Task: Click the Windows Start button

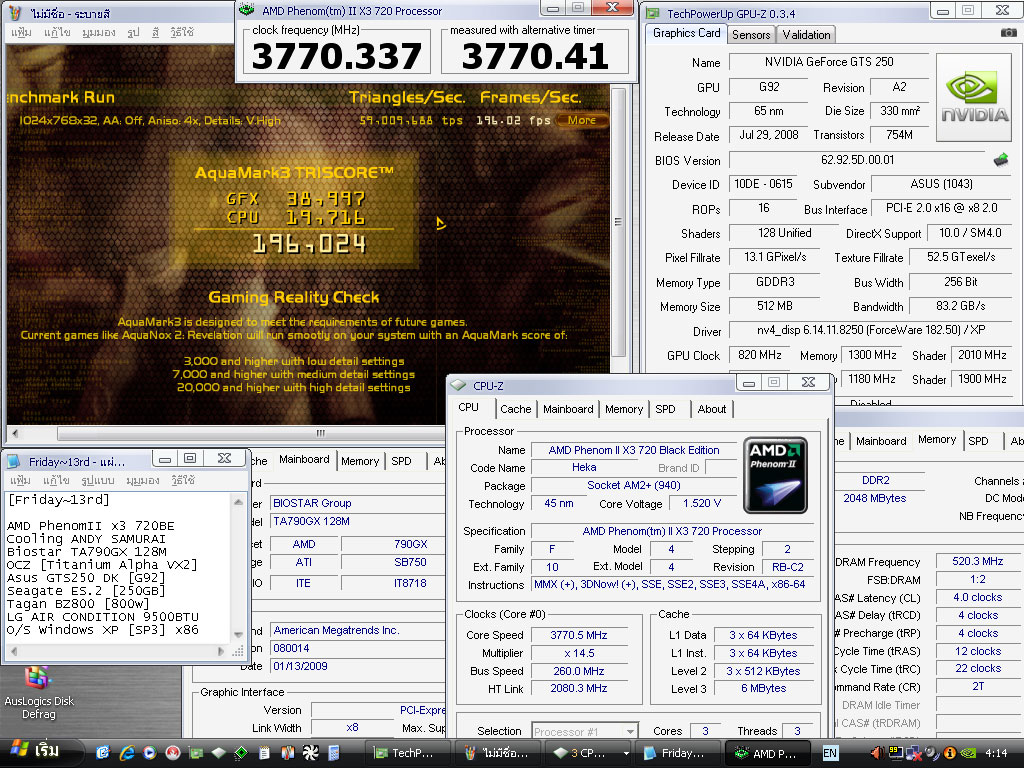Action: pyautogui.click(x=39, y=752)
